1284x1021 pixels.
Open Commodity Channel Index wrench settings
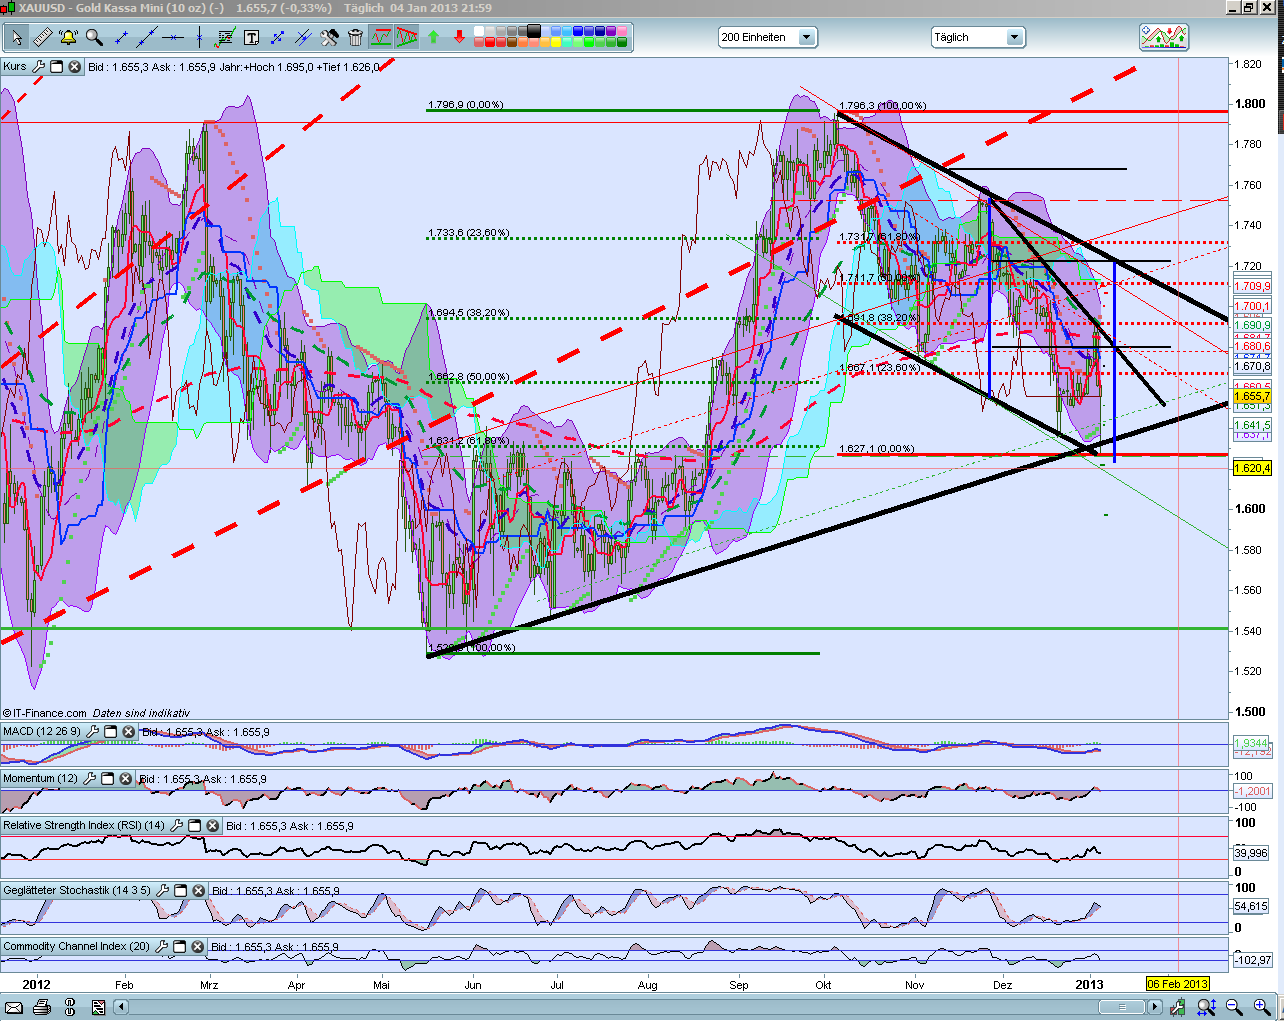click(x=162, y=946)
